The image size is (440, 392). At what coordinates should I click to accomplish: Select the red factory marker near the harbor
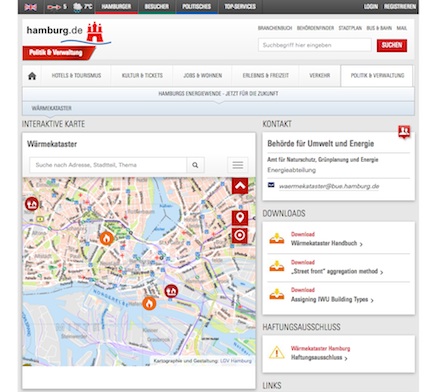click(x=171, y=291)
